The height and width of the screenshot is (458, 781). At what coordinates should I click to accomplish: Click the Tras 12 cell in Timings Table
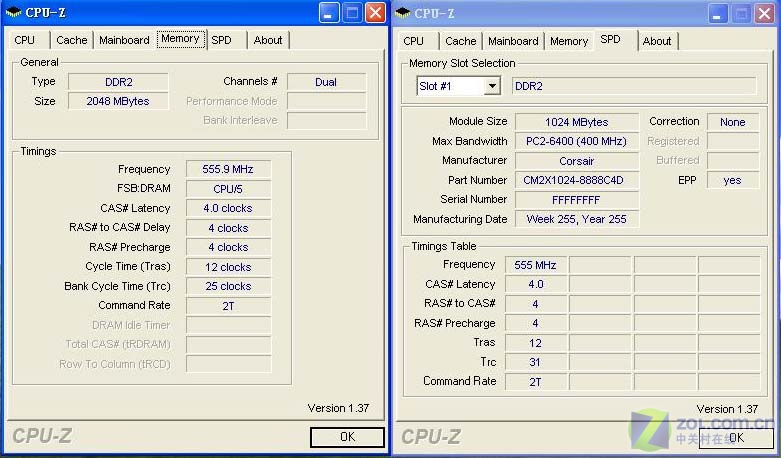(535, 343)
